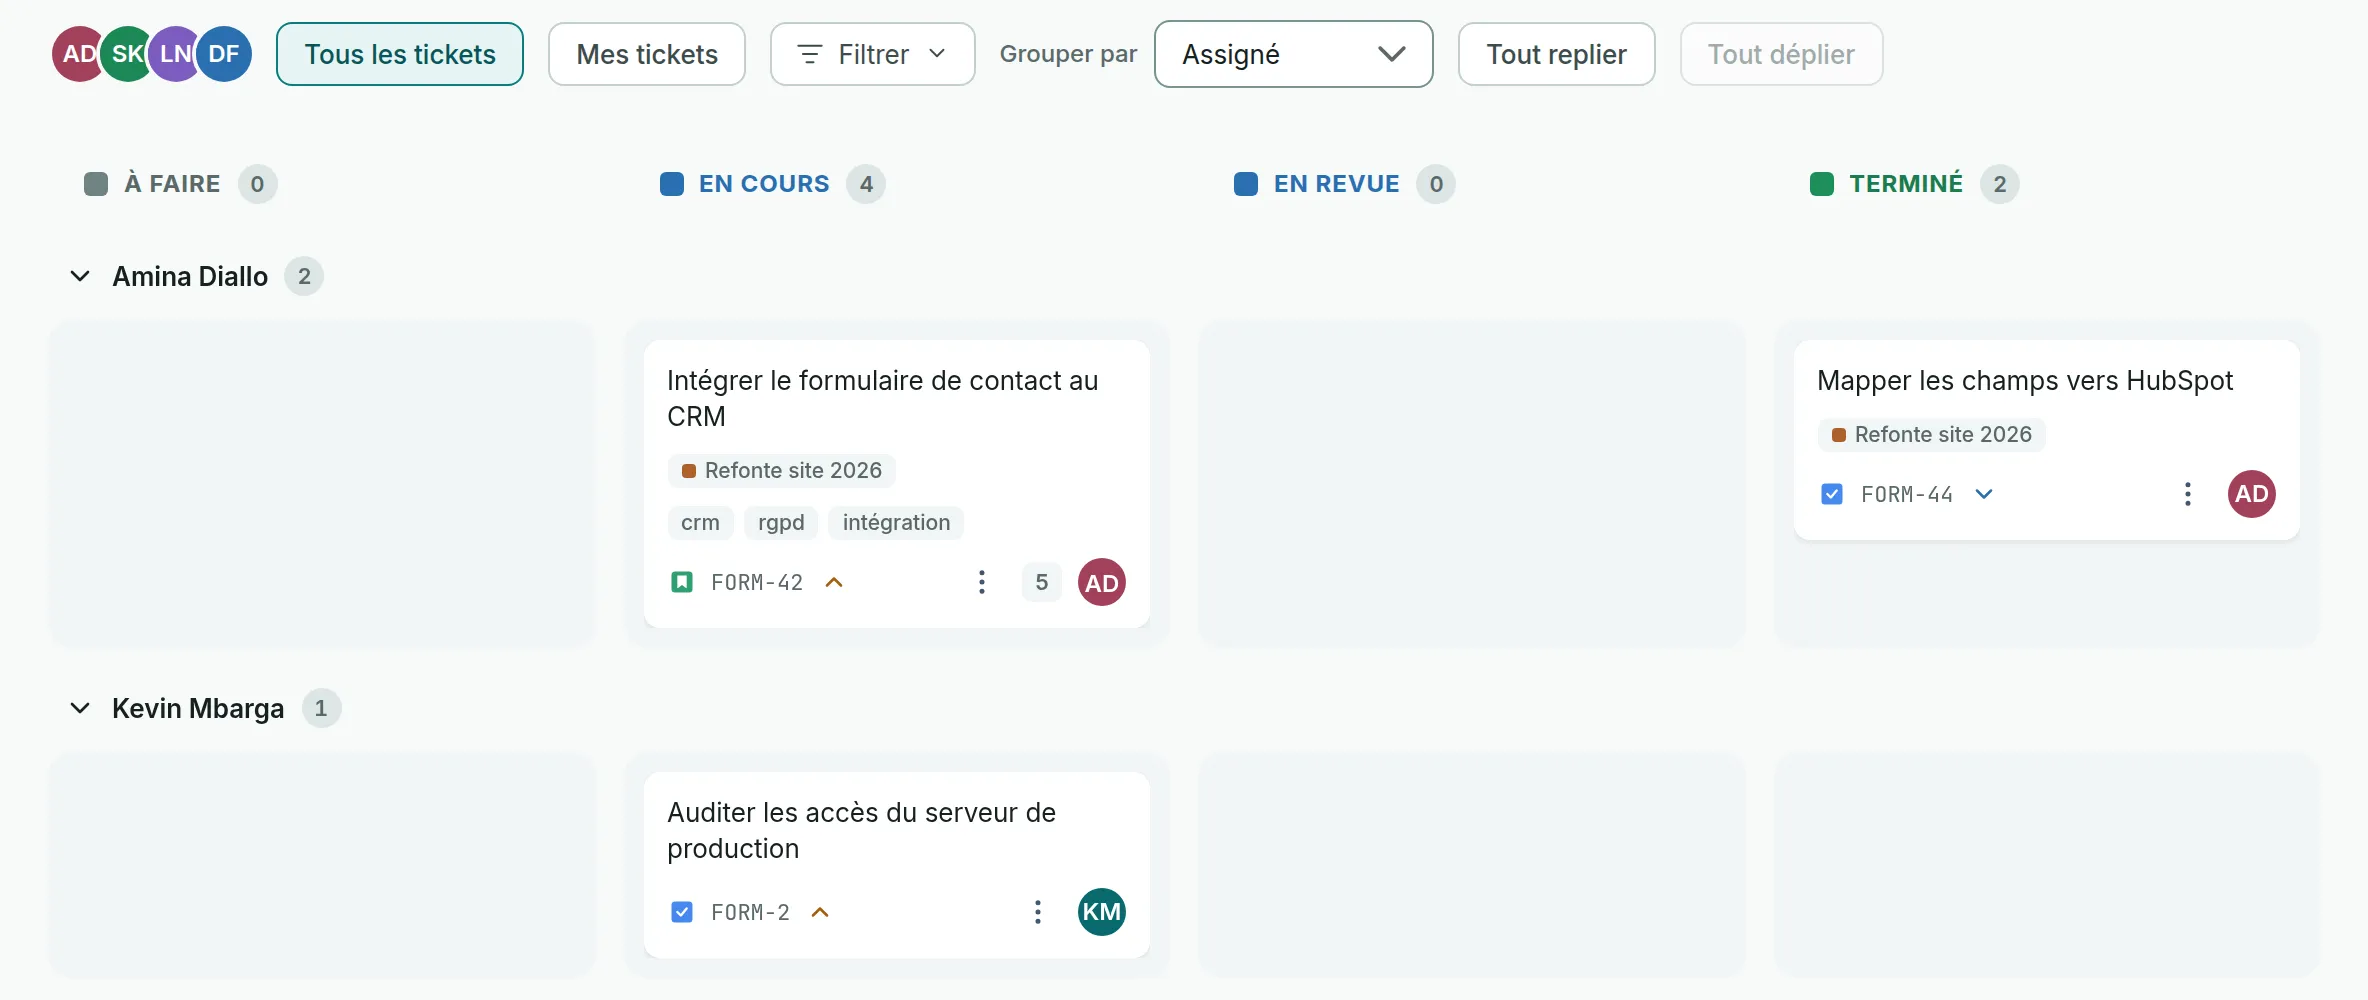
Task: Click the Tout replier button
Action: coord(1557,54)
